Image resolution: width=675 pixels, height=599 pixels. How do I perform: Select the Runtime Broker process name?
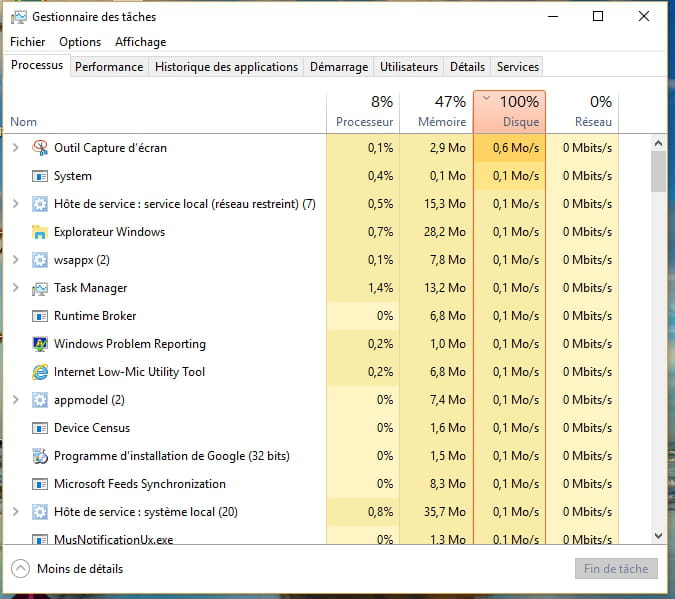point(95,316)
